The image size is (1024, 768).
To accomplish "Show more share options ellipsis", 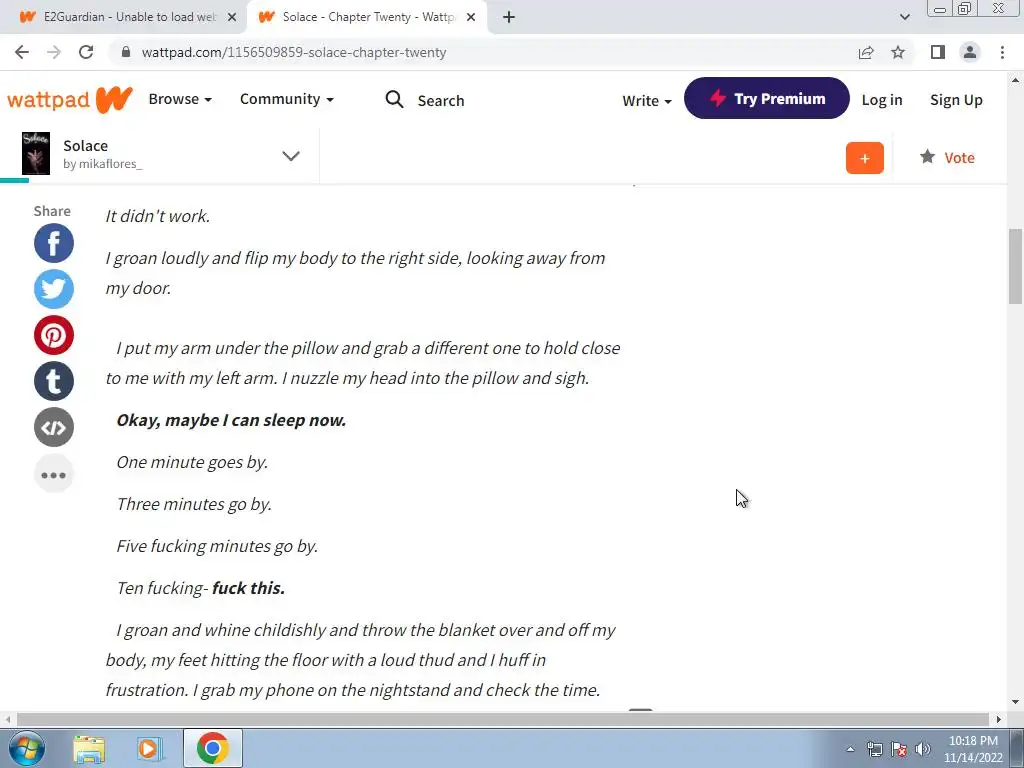I will tap(54, 474).
